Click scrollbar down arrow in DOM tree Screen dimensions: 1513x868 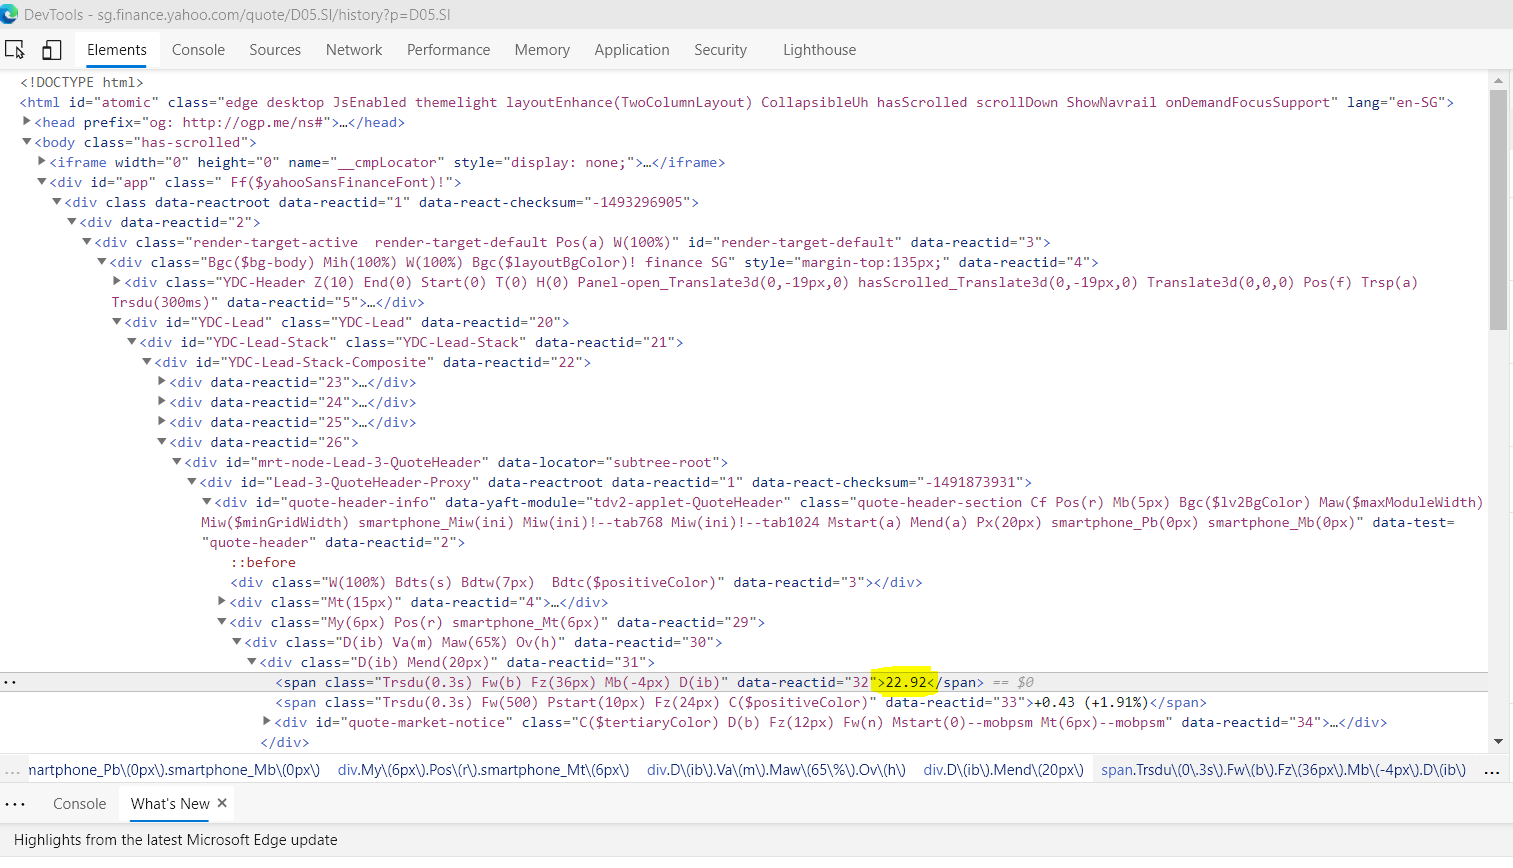pos(1498,741)
